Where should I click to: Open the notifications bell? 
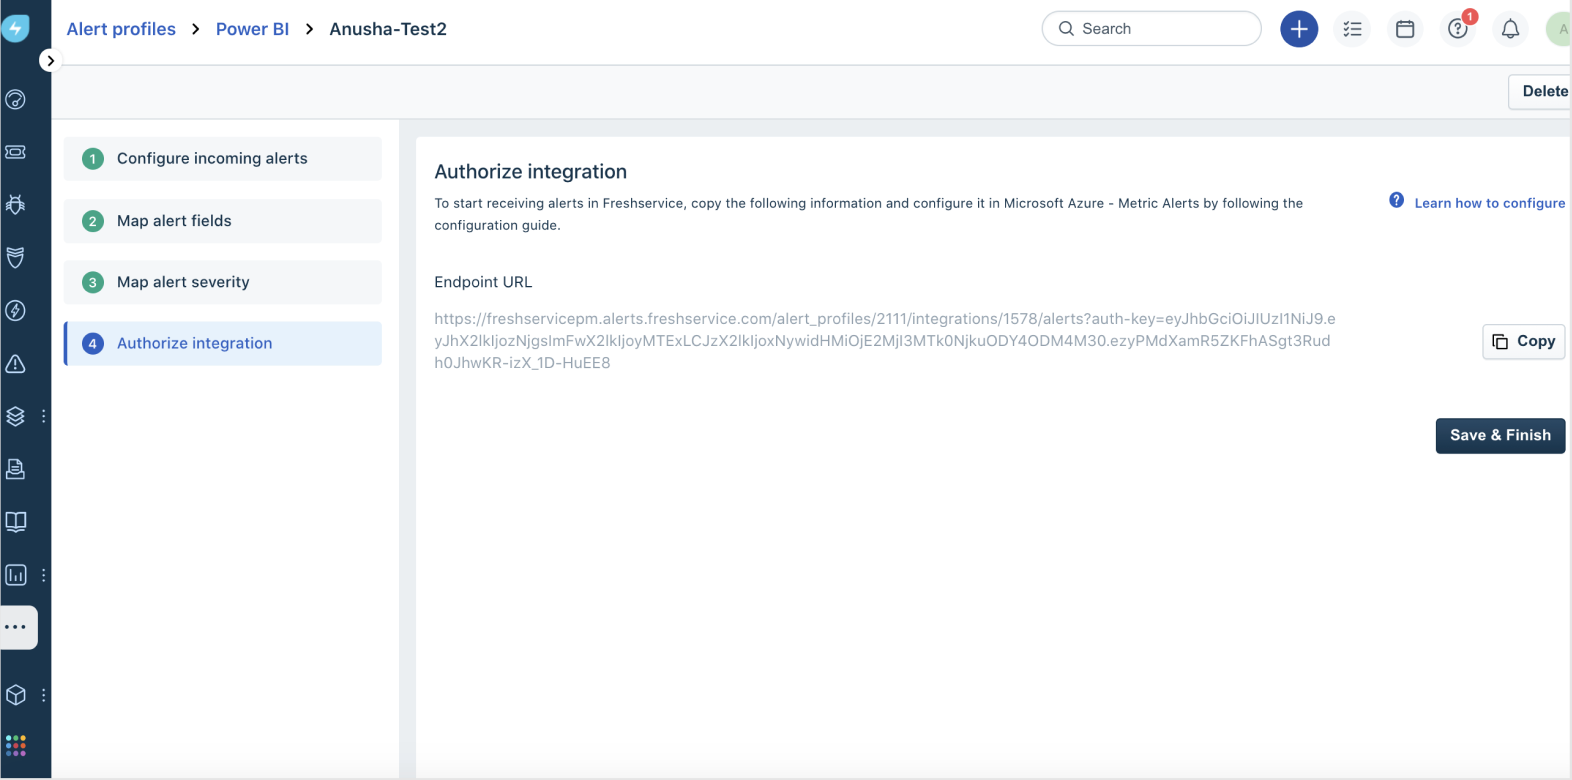coord(1510,29)
